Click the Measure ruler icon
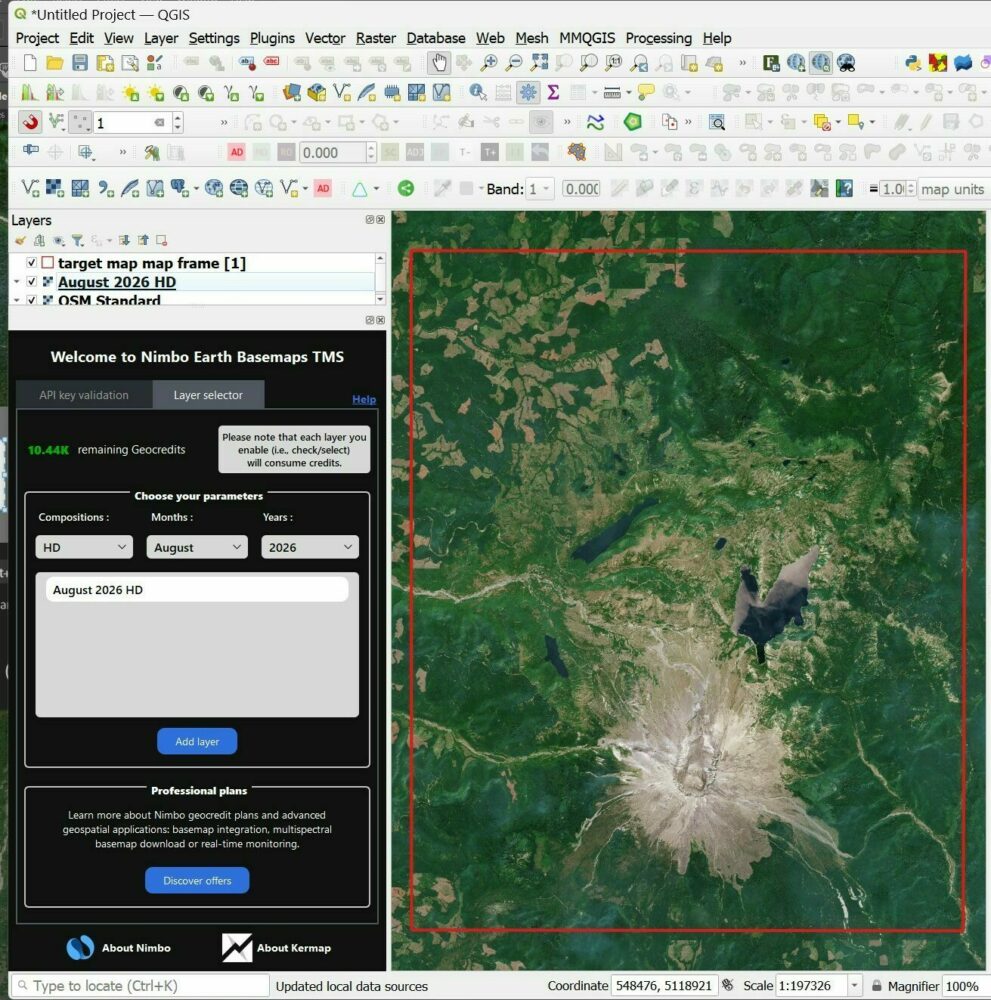The width and height of the screenshot is (991, 1000). tap(612, 92)
